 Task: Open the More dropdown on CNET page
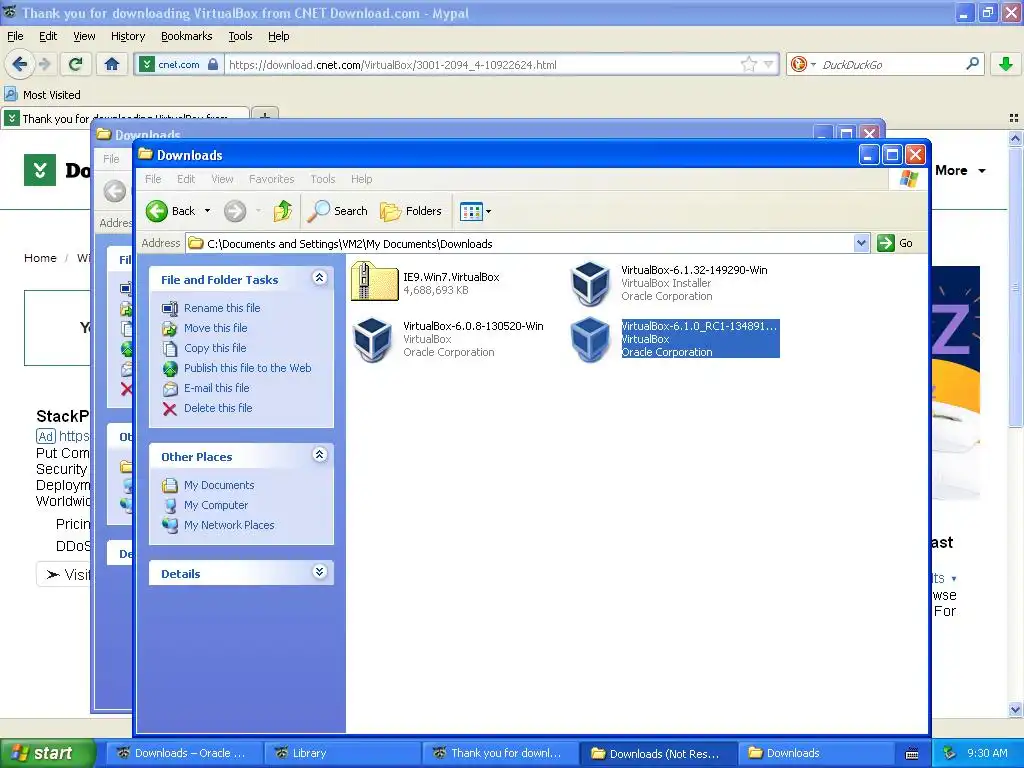[960, 170]
